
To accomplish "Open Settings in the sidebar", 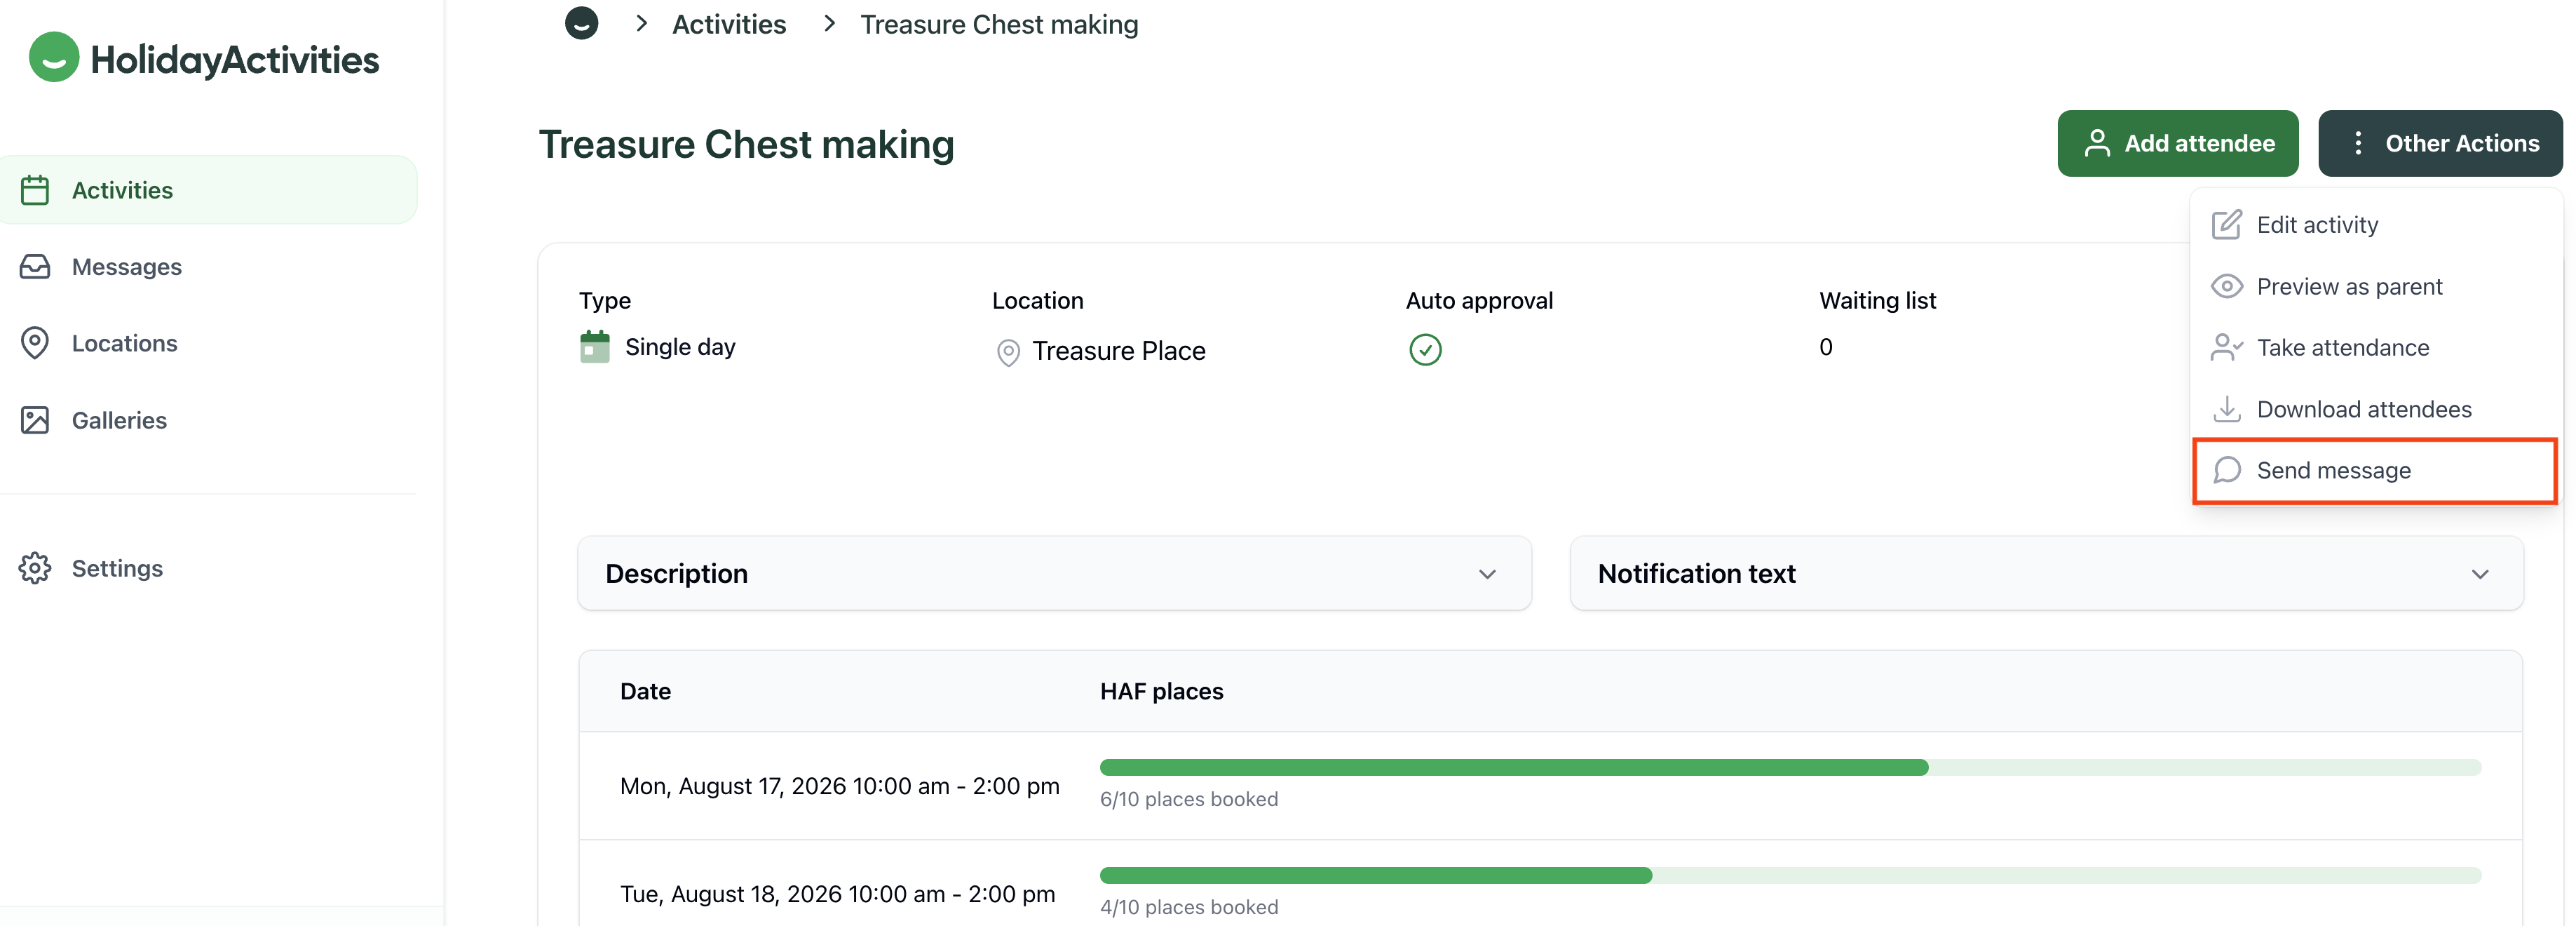I will 208,568.
